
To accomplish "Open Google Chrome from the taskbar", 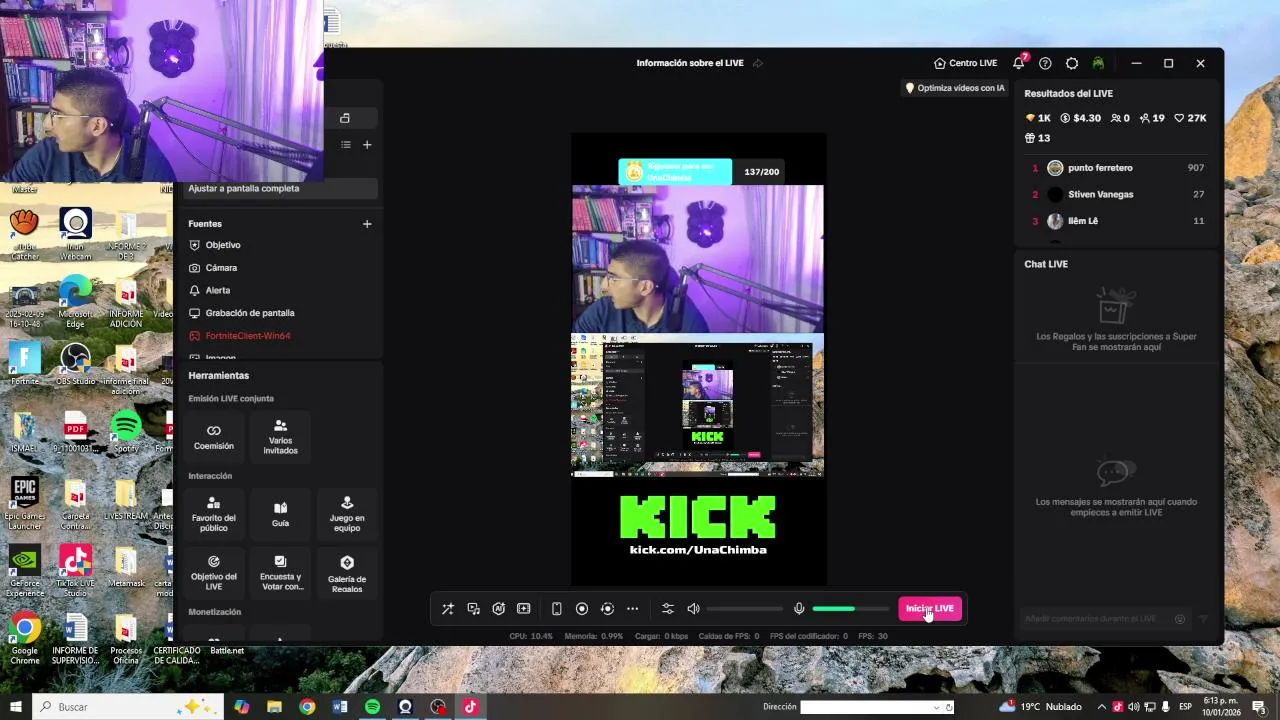I will [307, 707].
